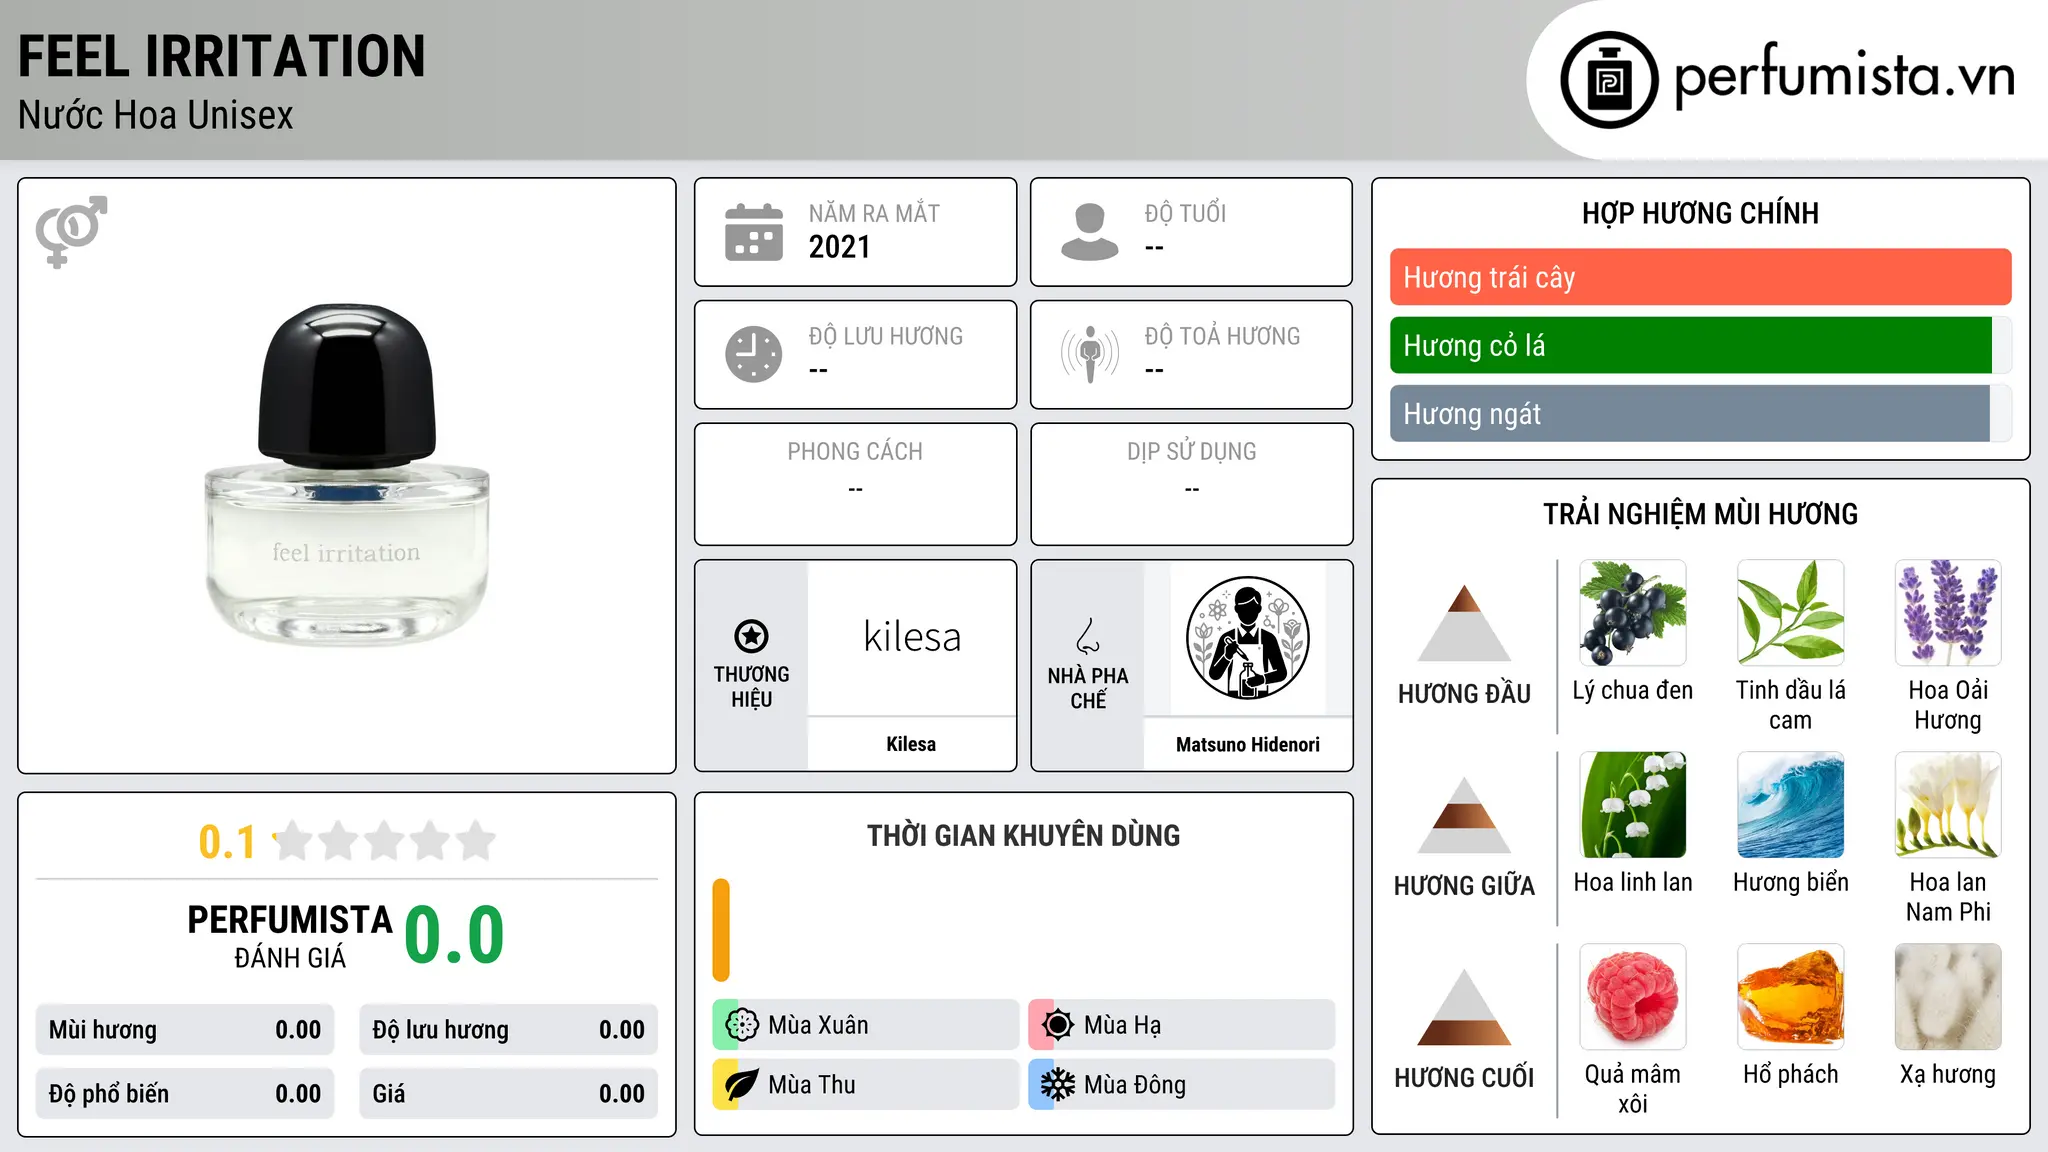Click the sillage icon beside Độ toả hương
2048x1152 pixels.
click(1090, 354)
